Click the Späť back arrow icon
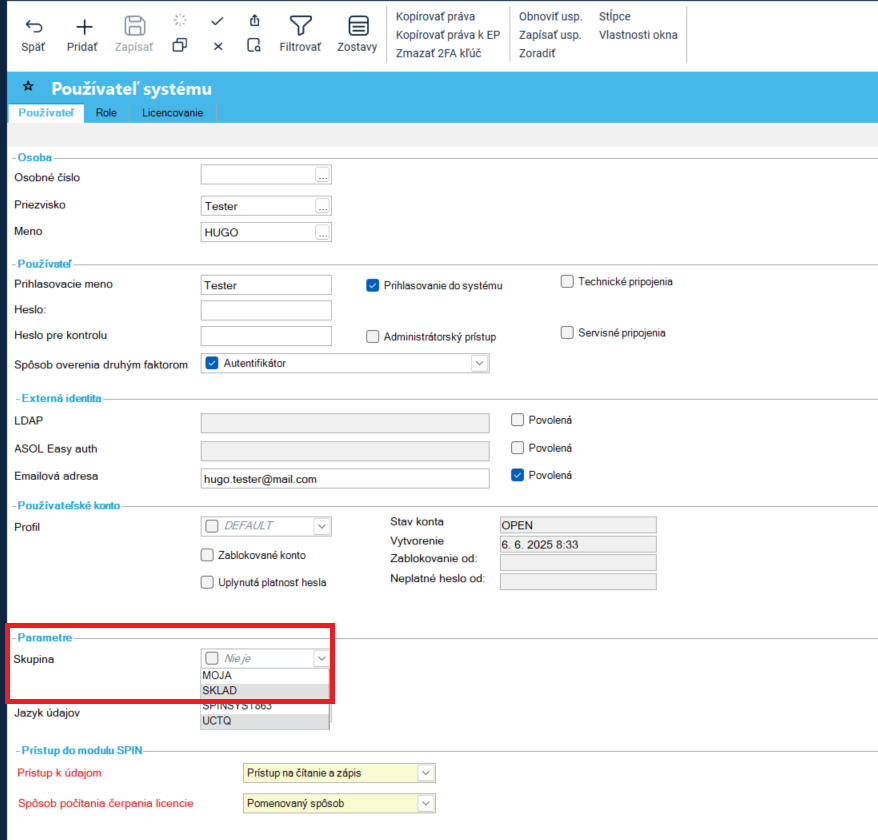The height and width of the screenshot is (840, 878). point(34,26)
